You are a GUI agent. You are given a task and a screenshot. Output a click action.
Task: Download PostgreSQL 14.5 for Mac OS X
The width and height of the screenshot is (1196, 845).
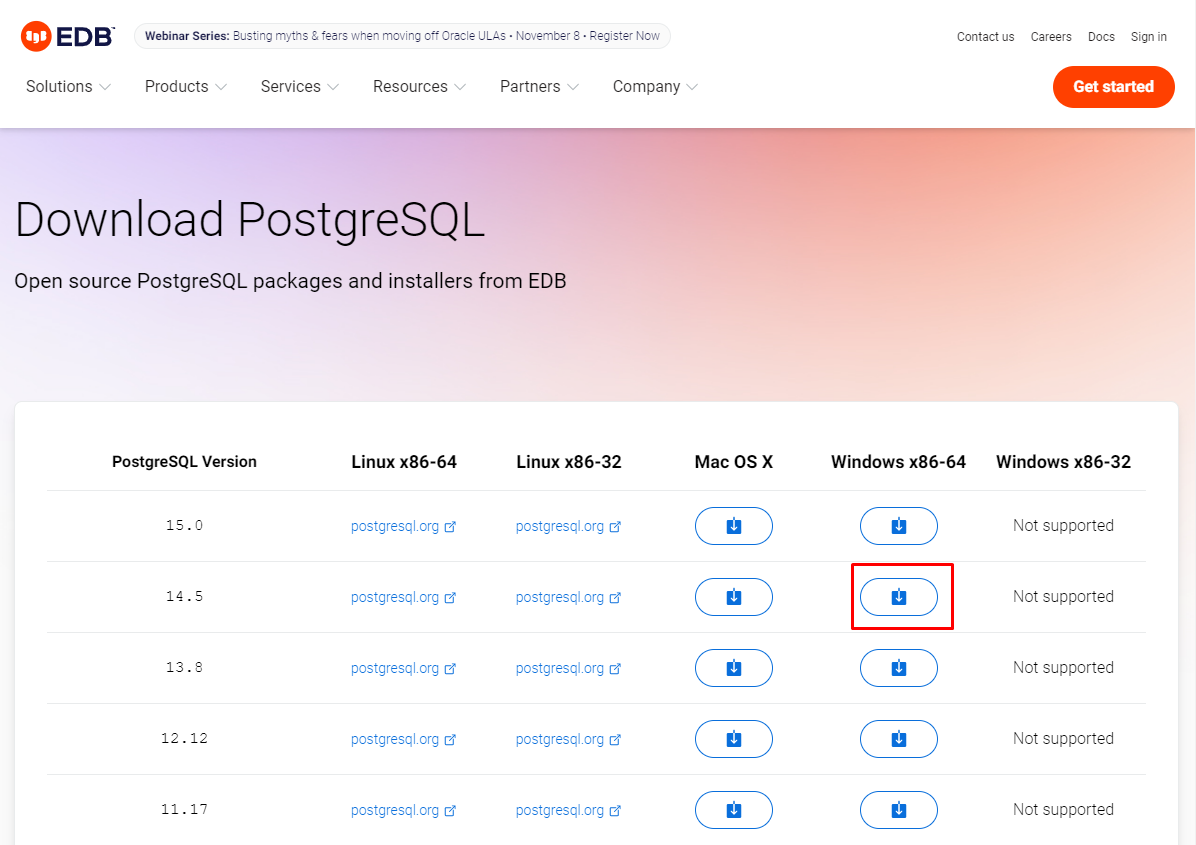point(734,596)
